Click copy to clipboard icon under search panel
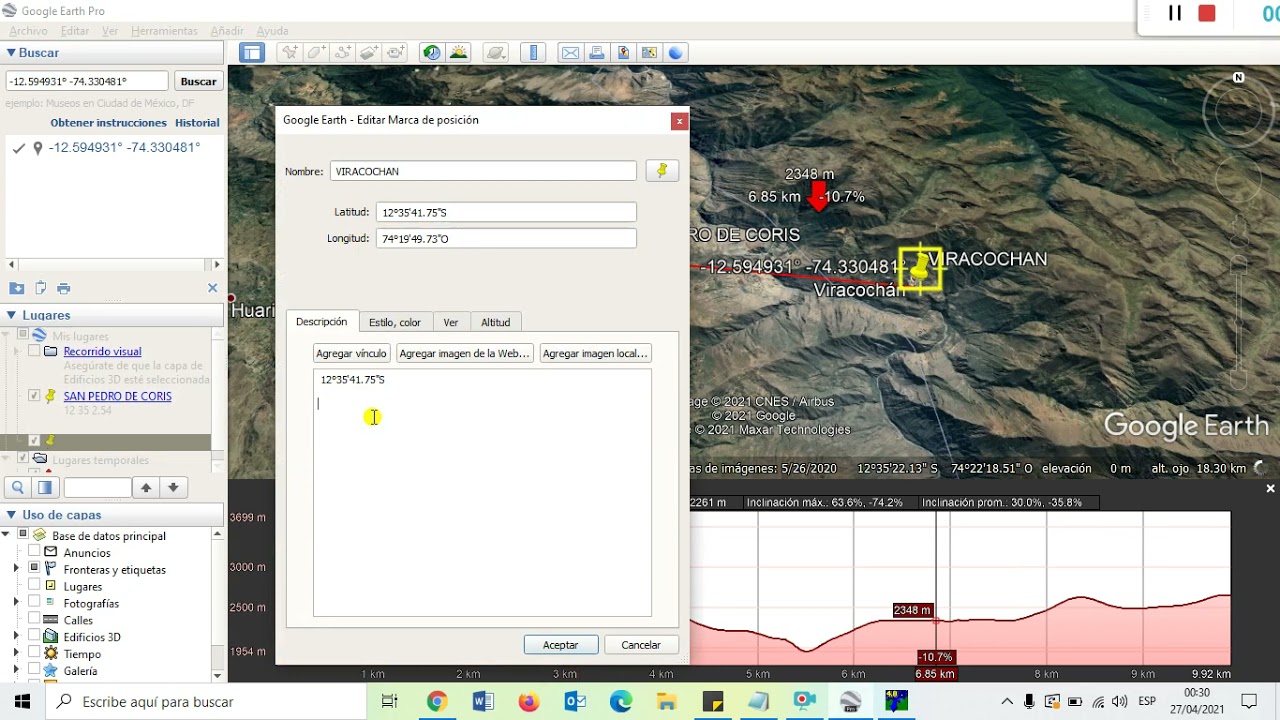Image resolution: width=1280 pixels, height=720 pixels. pyautogui.click(x=40, y=288)
